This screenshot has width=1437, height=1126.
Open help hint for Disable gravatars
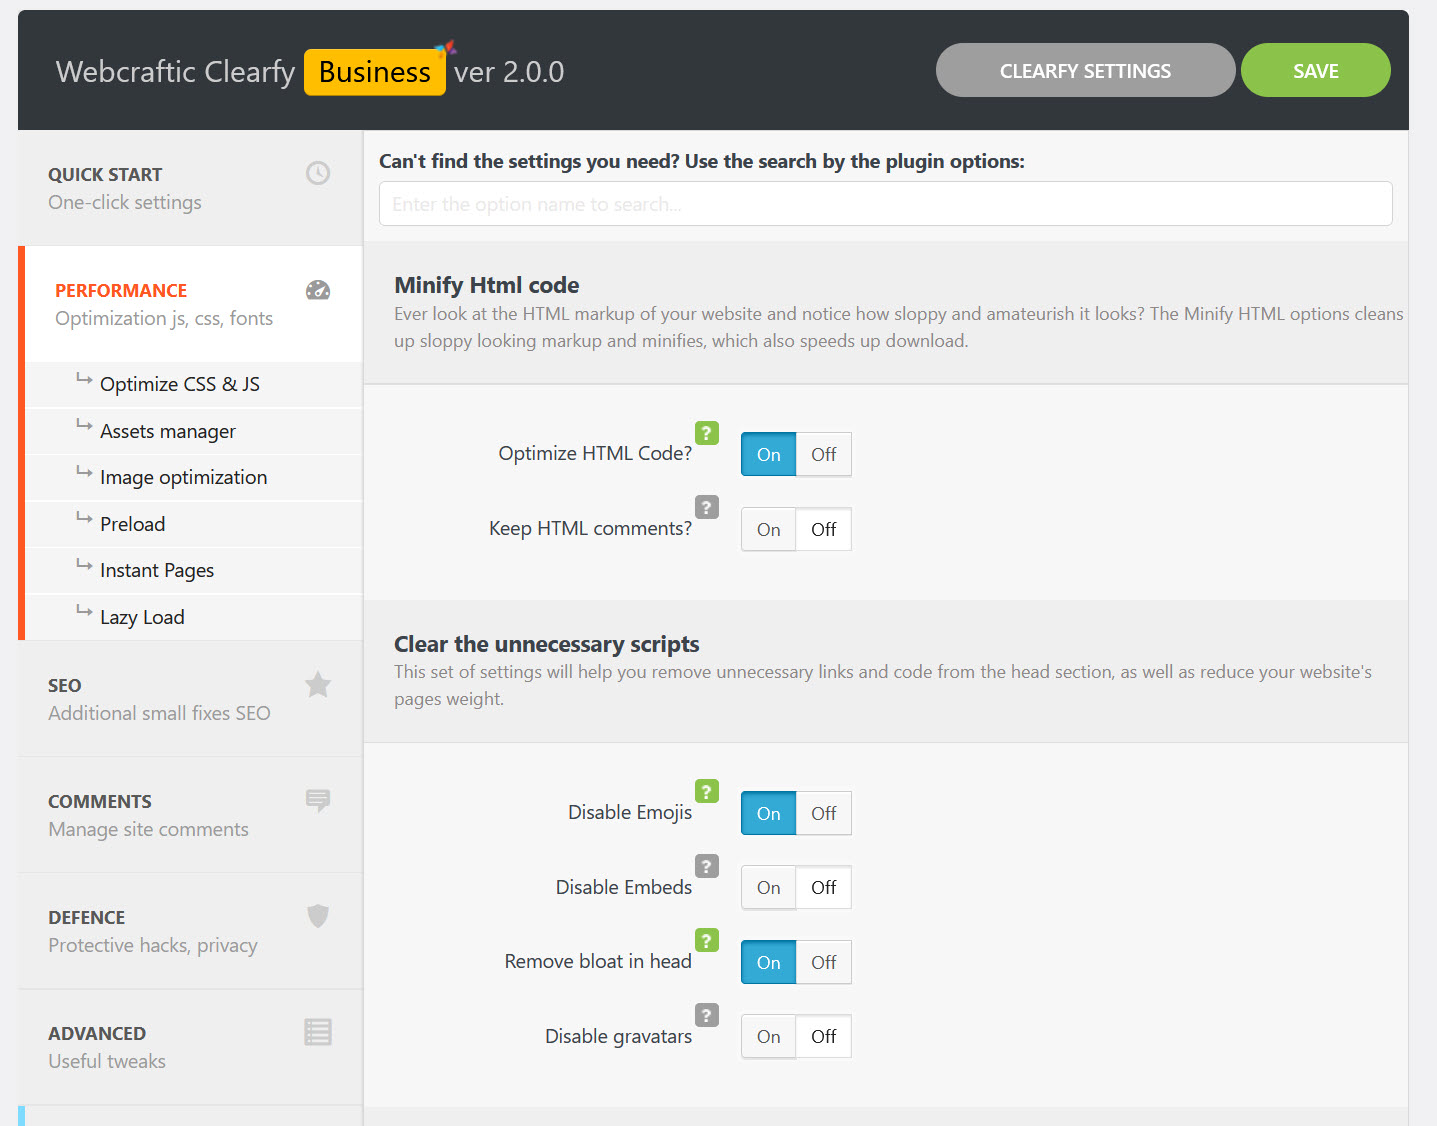(707, 1015)
